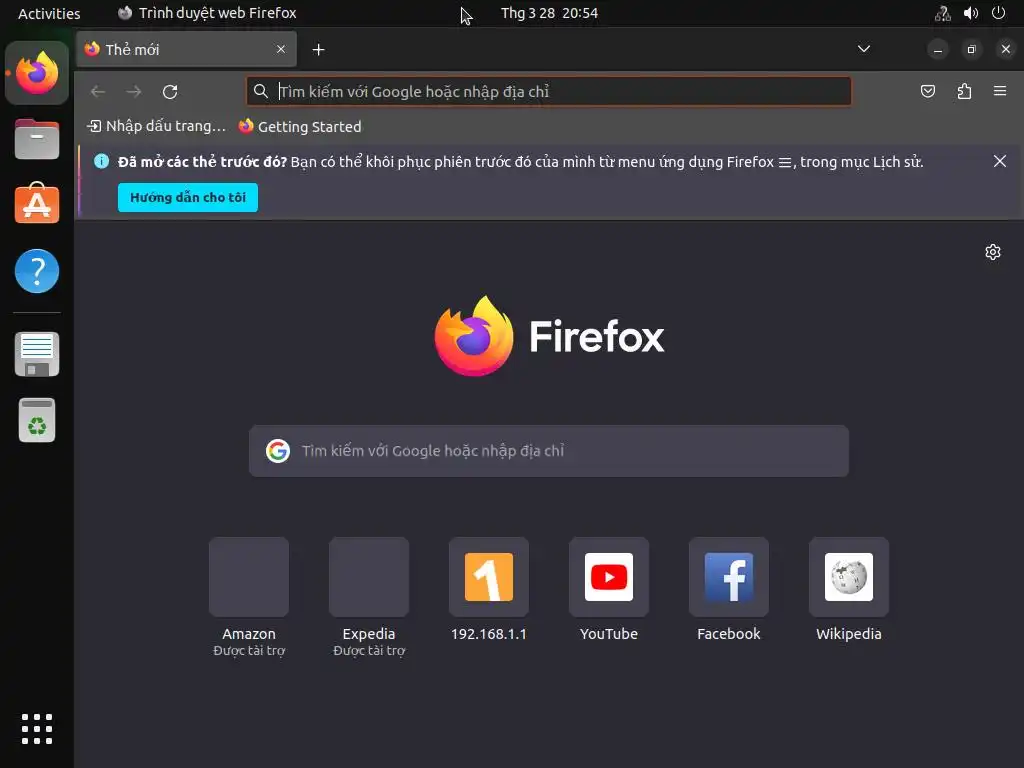Focus the center Google search box
1024x768 pixels.
tap(549, 451)
